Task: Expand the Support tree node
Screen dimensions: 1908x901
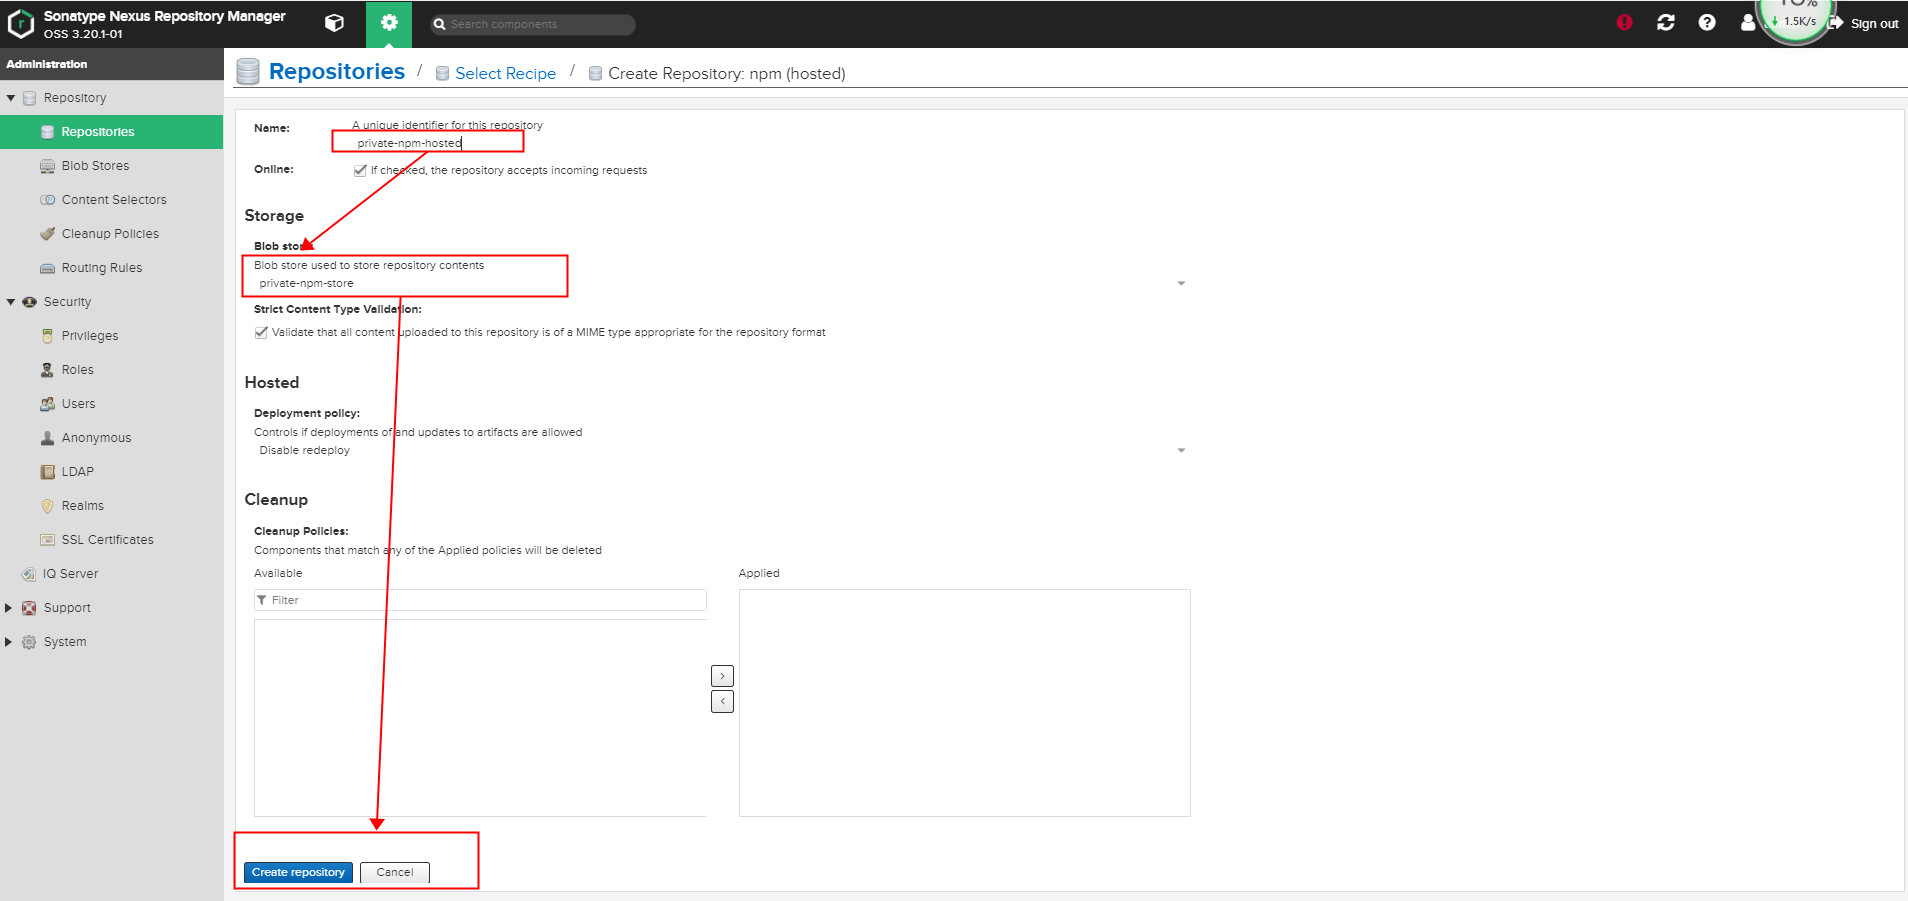Action: [9, 608]
